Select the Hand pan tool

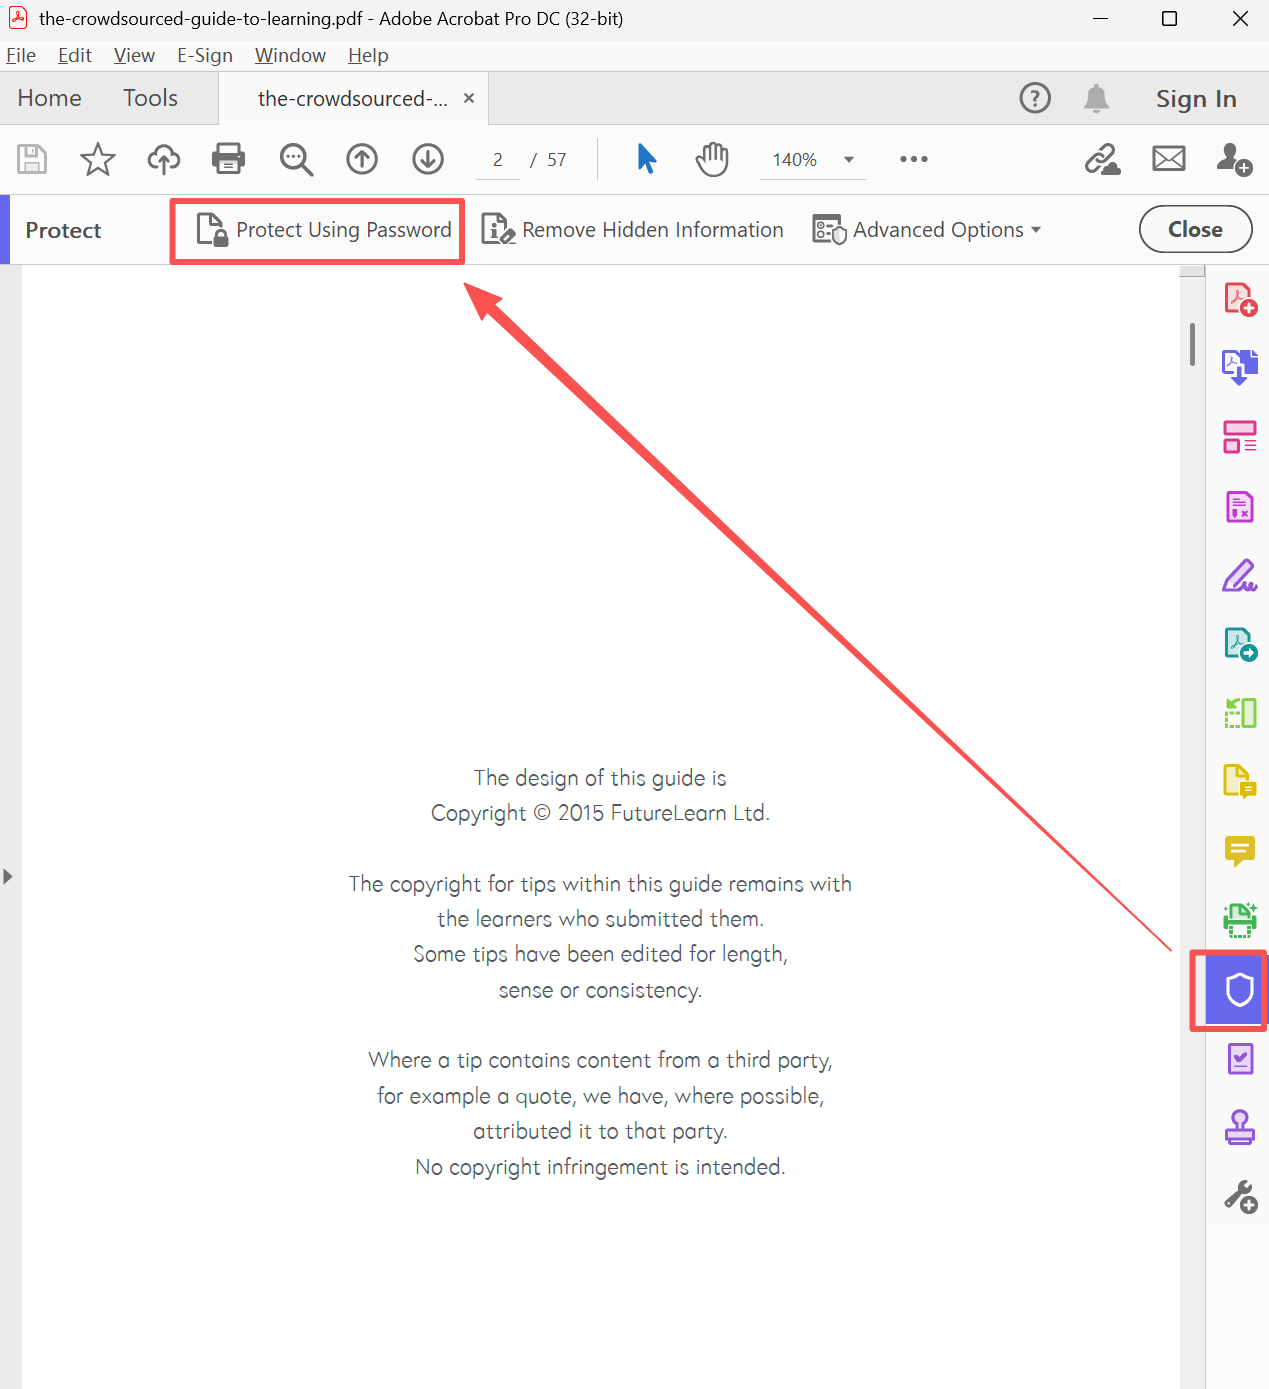(712, 159)
